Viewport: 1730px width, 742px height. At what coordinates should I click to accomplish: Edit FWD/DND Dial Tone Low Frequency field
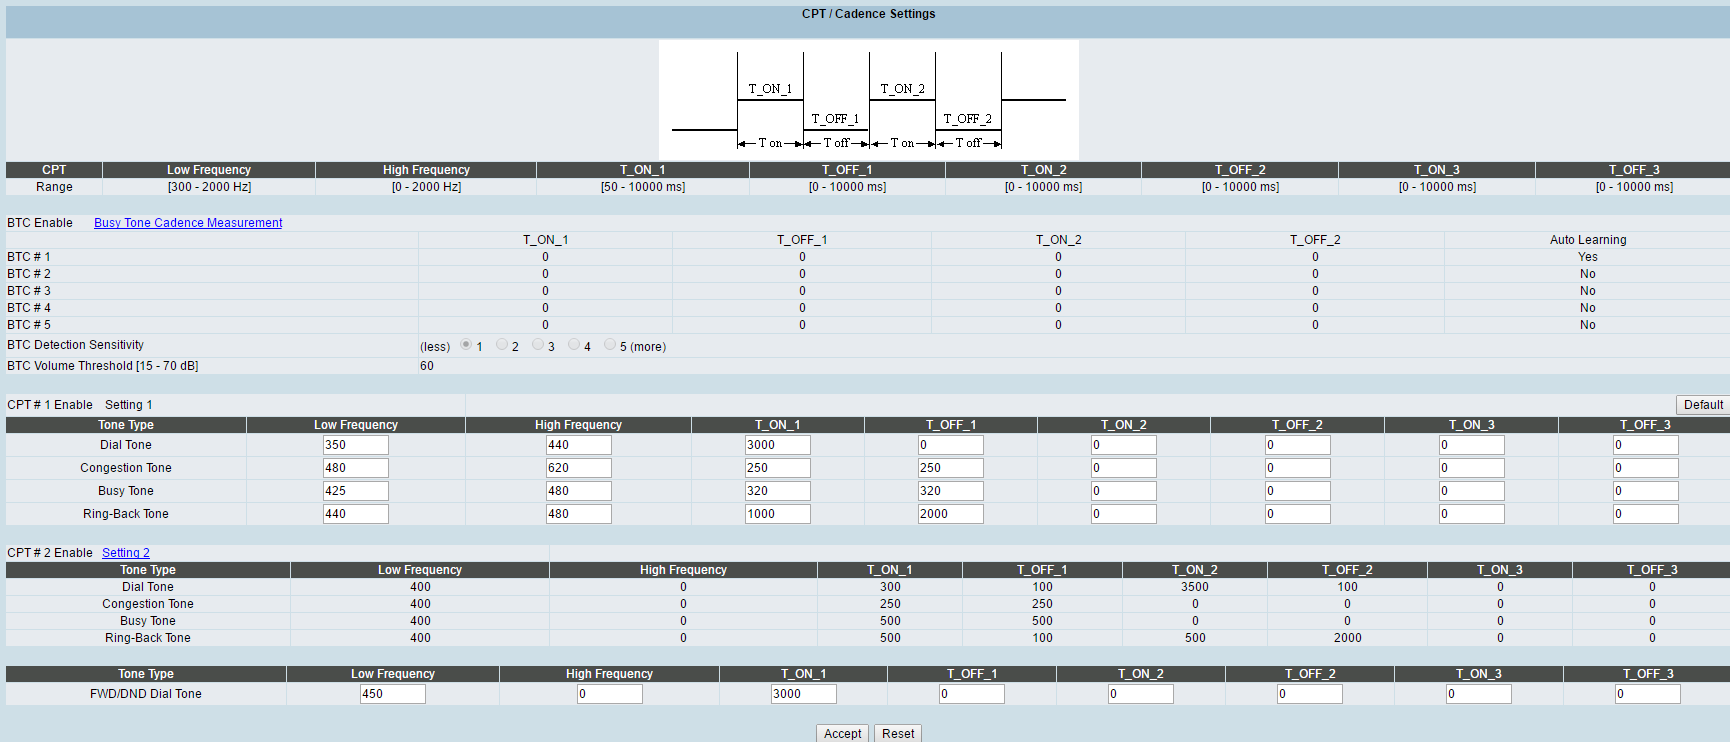click(x=393, y=694)
